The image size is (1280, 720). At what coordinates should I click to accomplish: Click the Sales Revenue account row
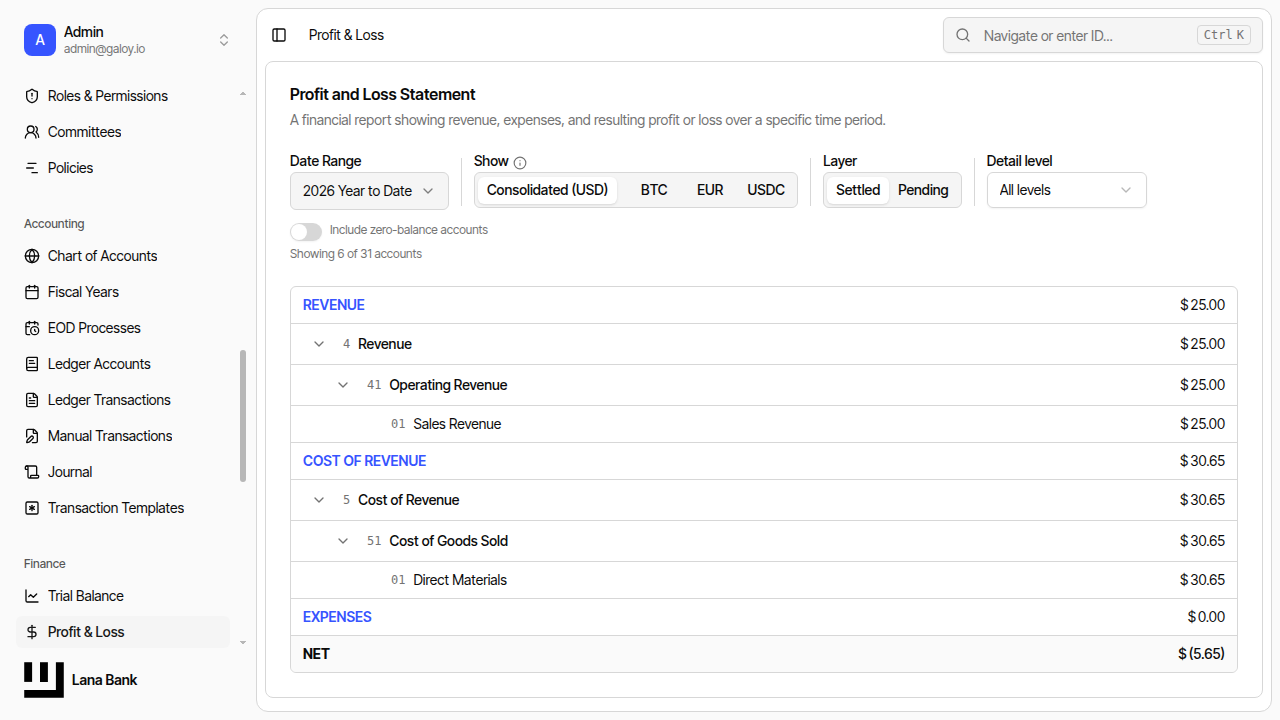[x=764, y=424]
